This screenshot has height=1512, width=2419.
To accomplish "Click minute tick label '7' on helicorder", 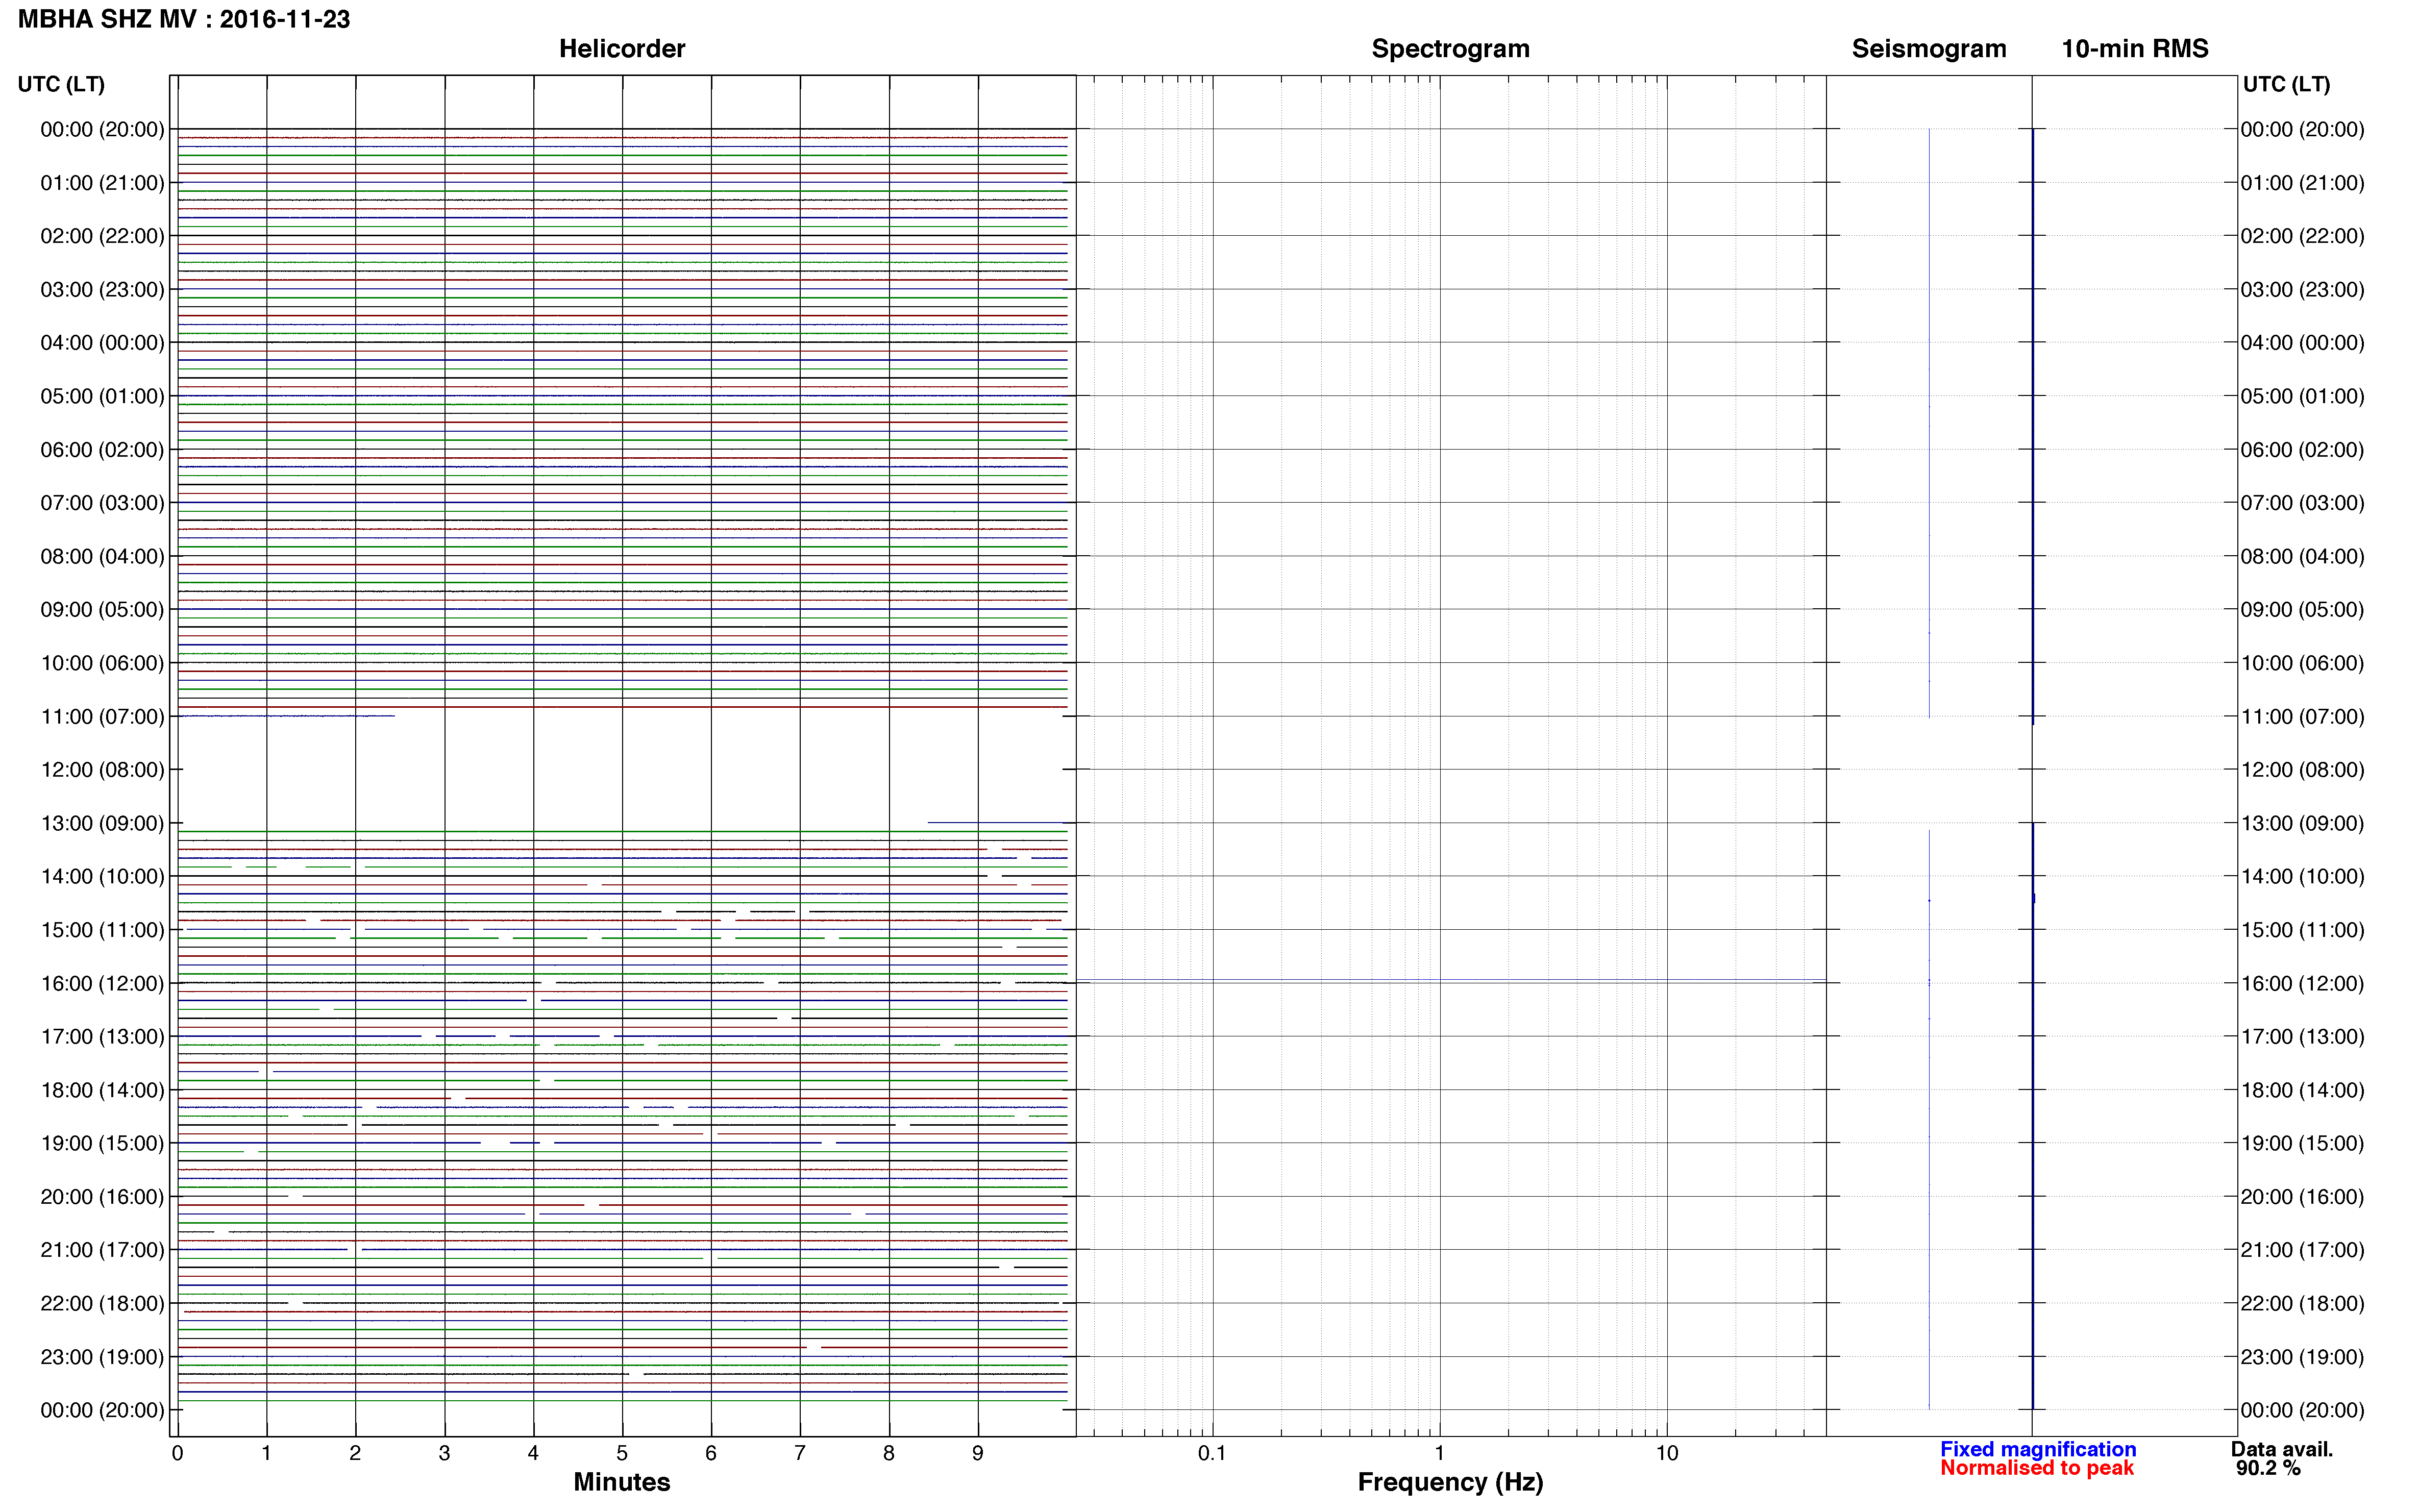I will pos(800,1453).
